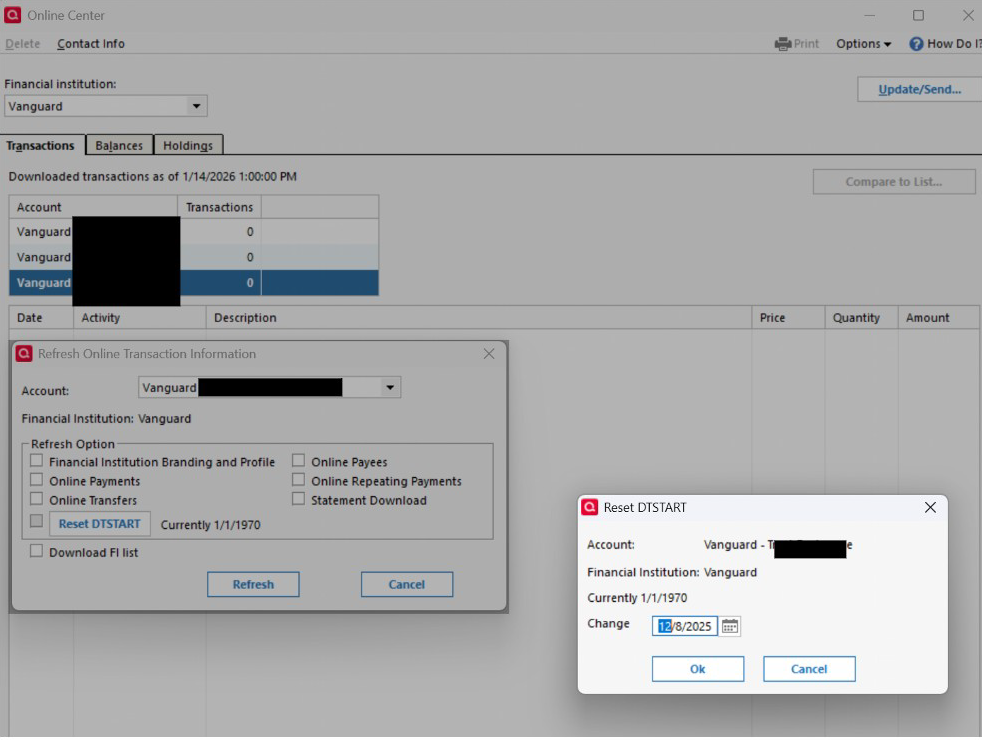The image size is (982, 740).
Task: Expand the Financial institution Vanguard dropdown
Action: pos(196,106)
